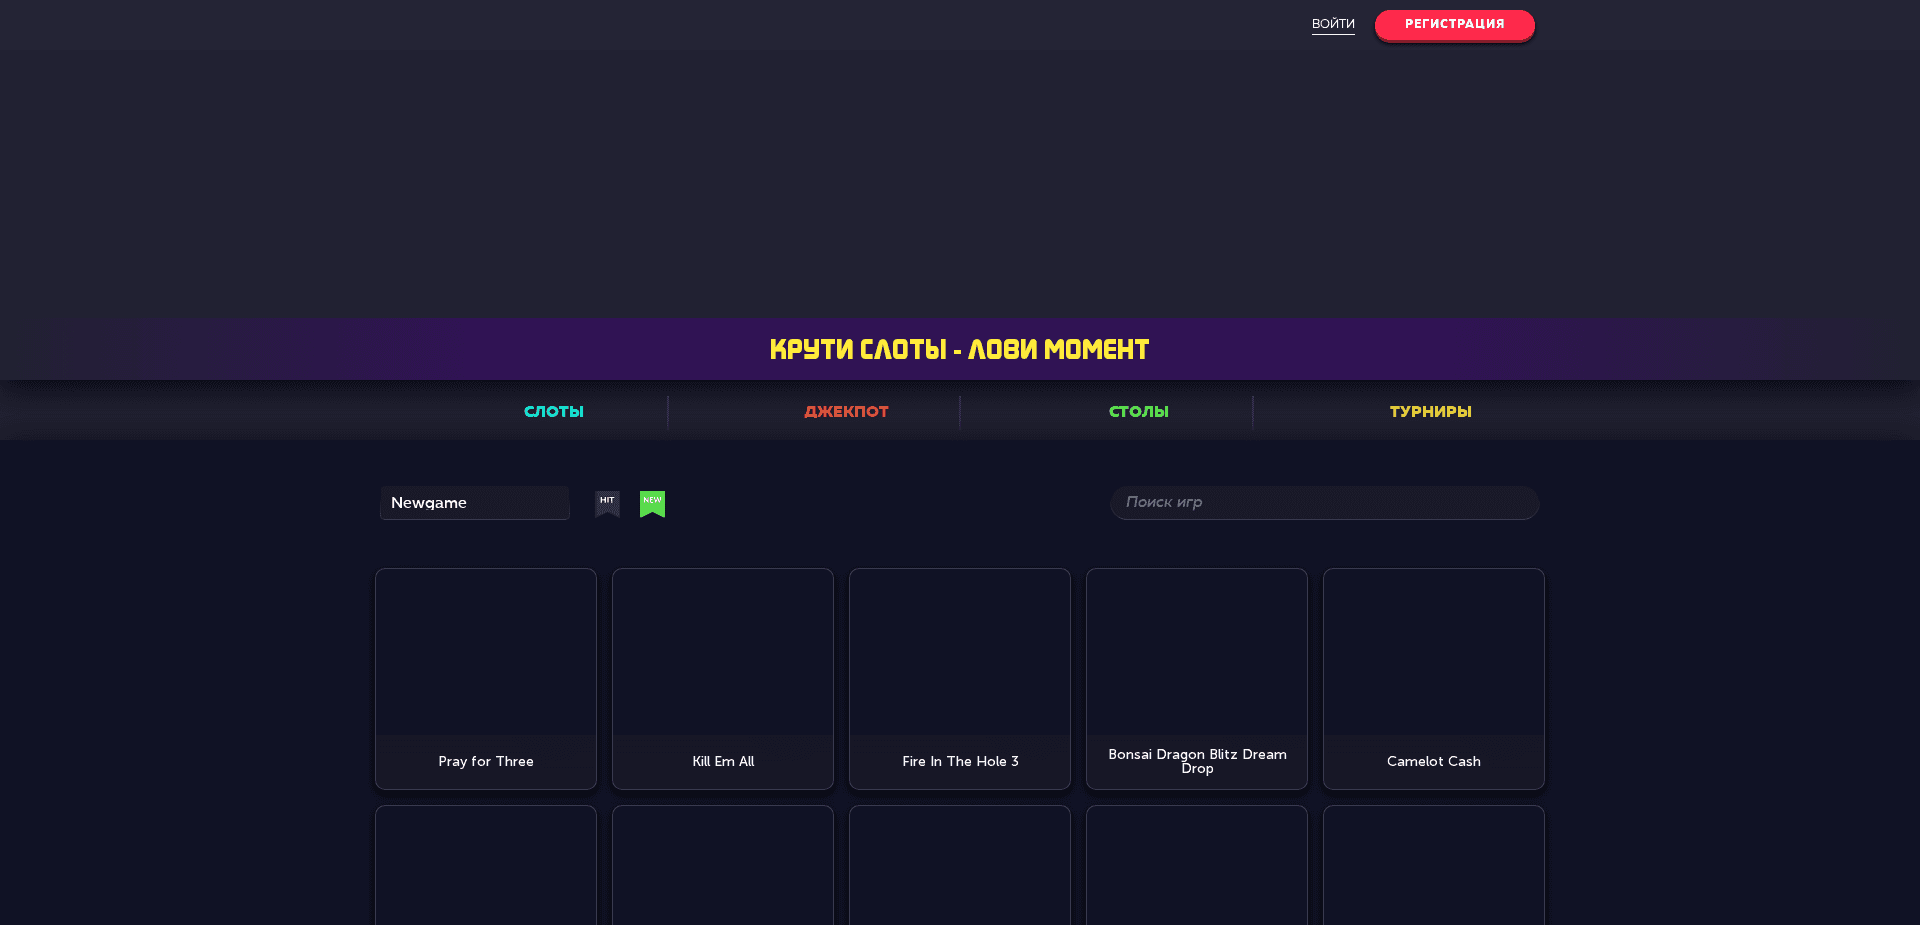Click the ВОЙТИ login link
The height and width of the screenshot is (925, 1920).
click(1333, 23)
